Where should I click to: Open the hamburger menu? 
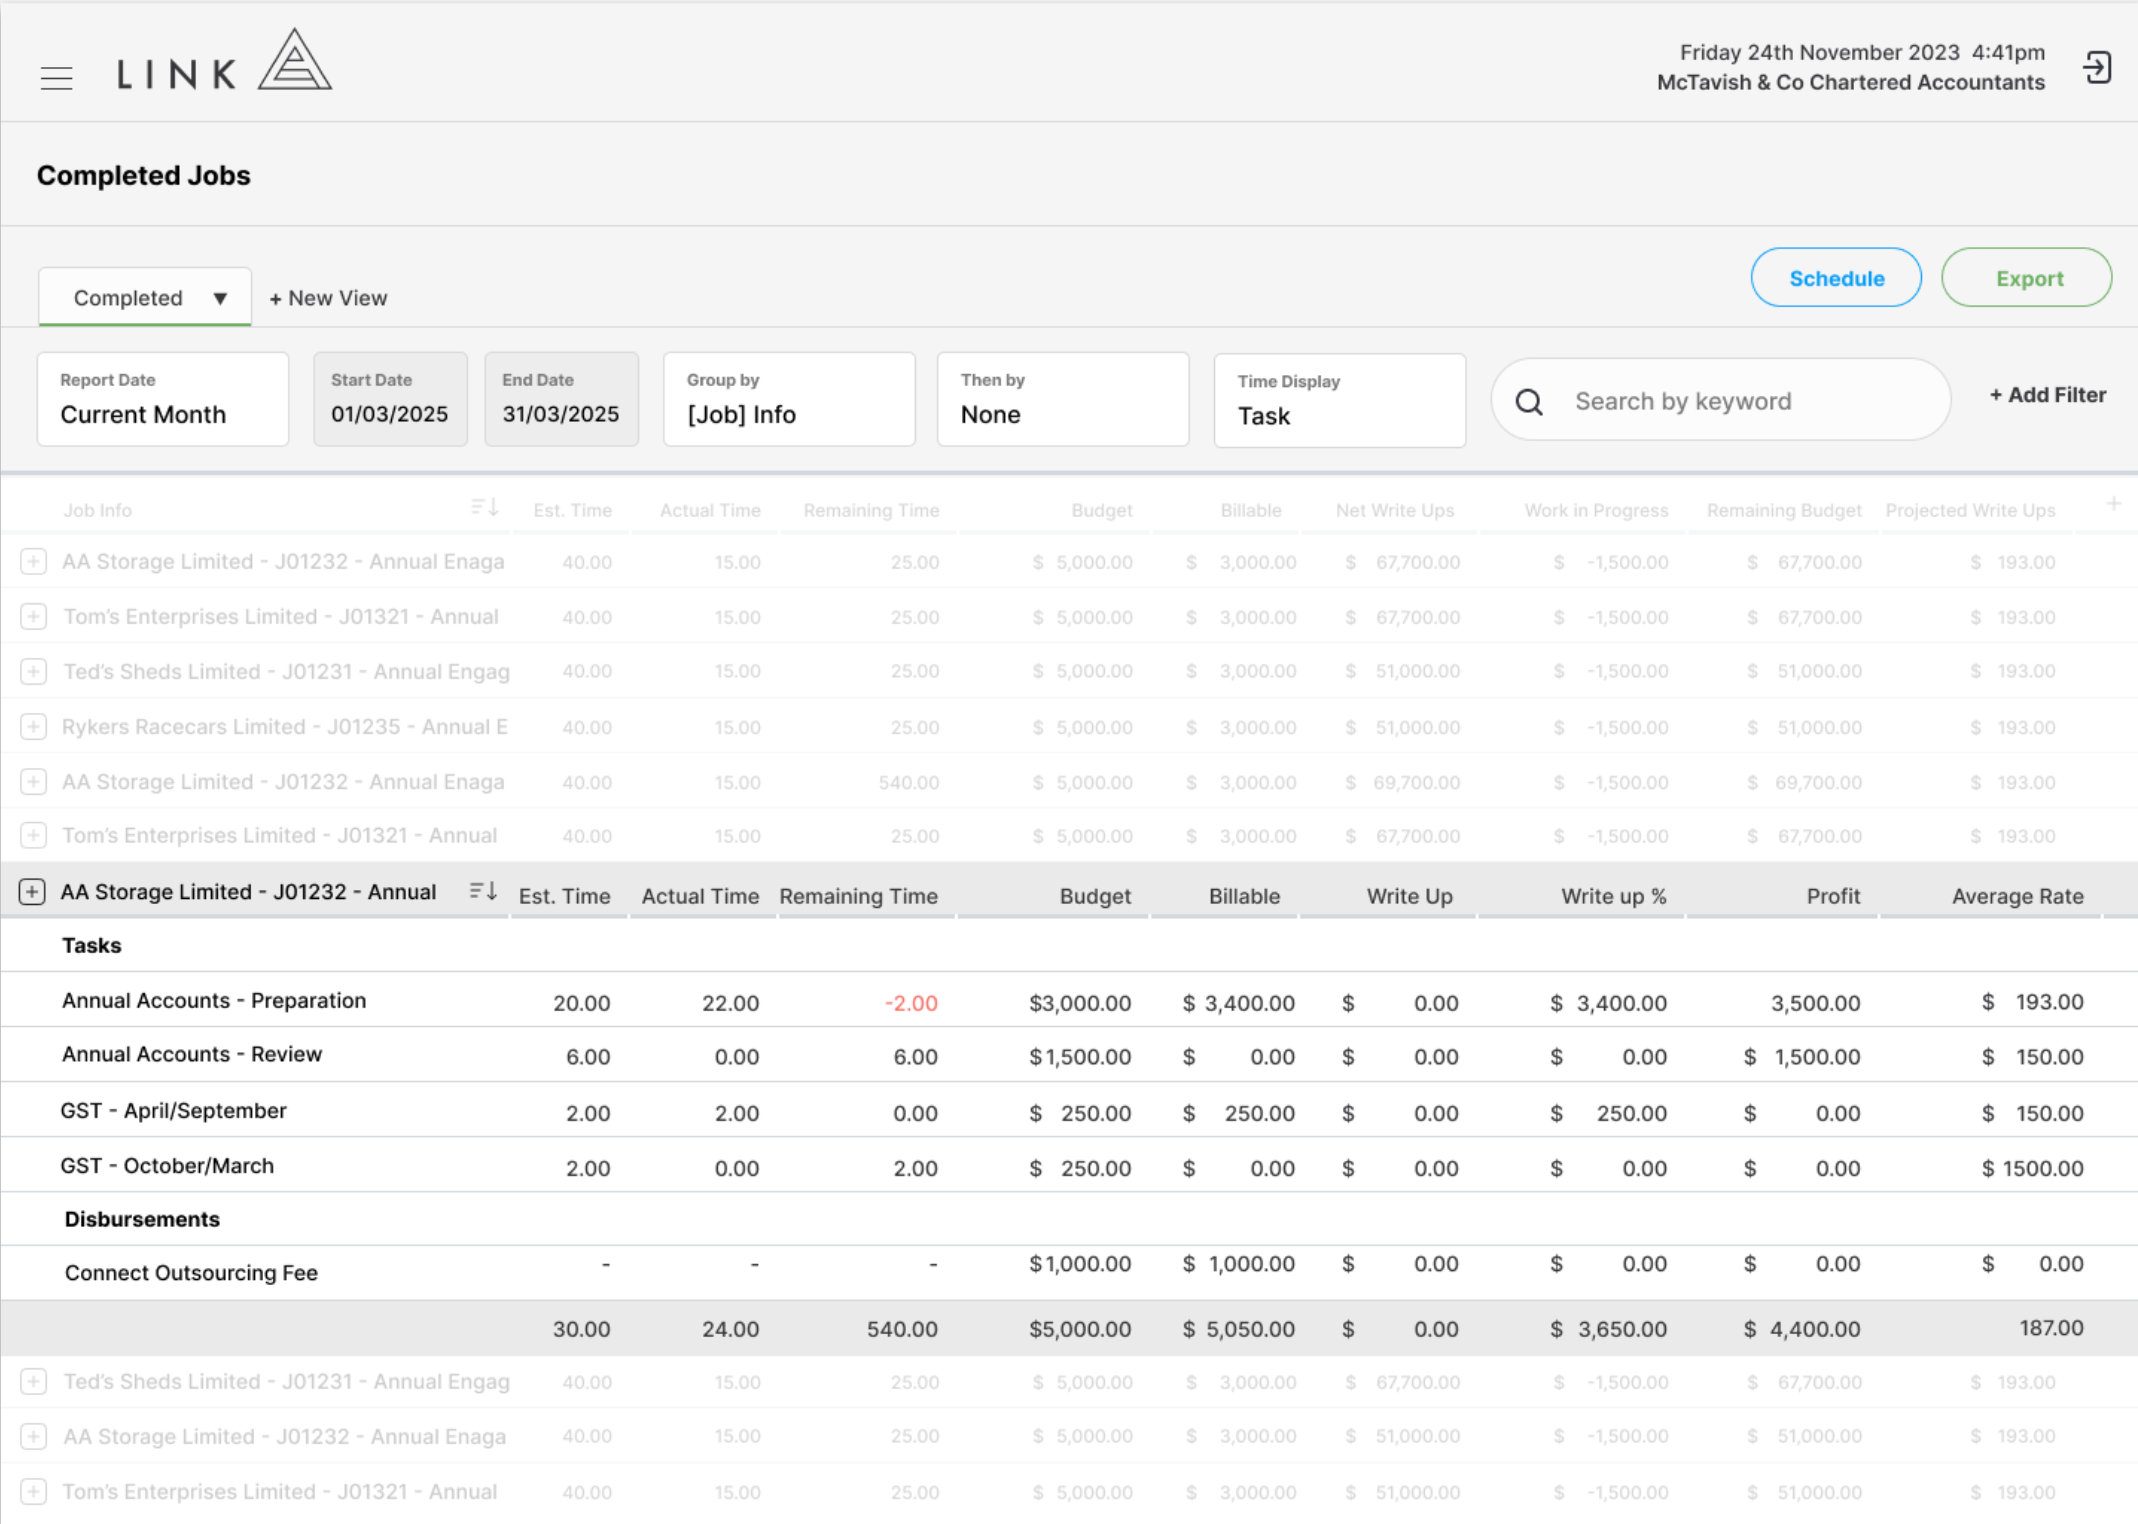(x=57, y=77)
